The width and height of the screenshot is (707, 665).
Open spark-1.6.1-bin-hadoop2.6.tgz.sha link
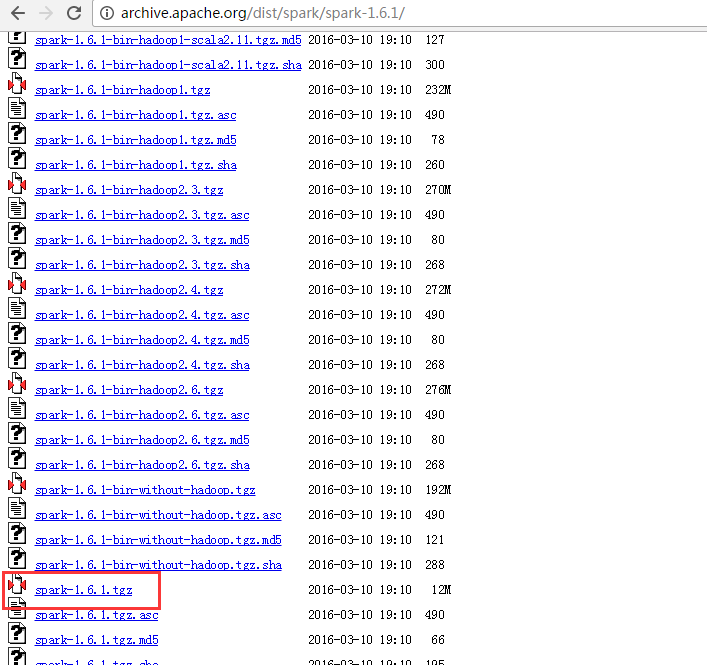pyautogui.click(x=142, y=466)
